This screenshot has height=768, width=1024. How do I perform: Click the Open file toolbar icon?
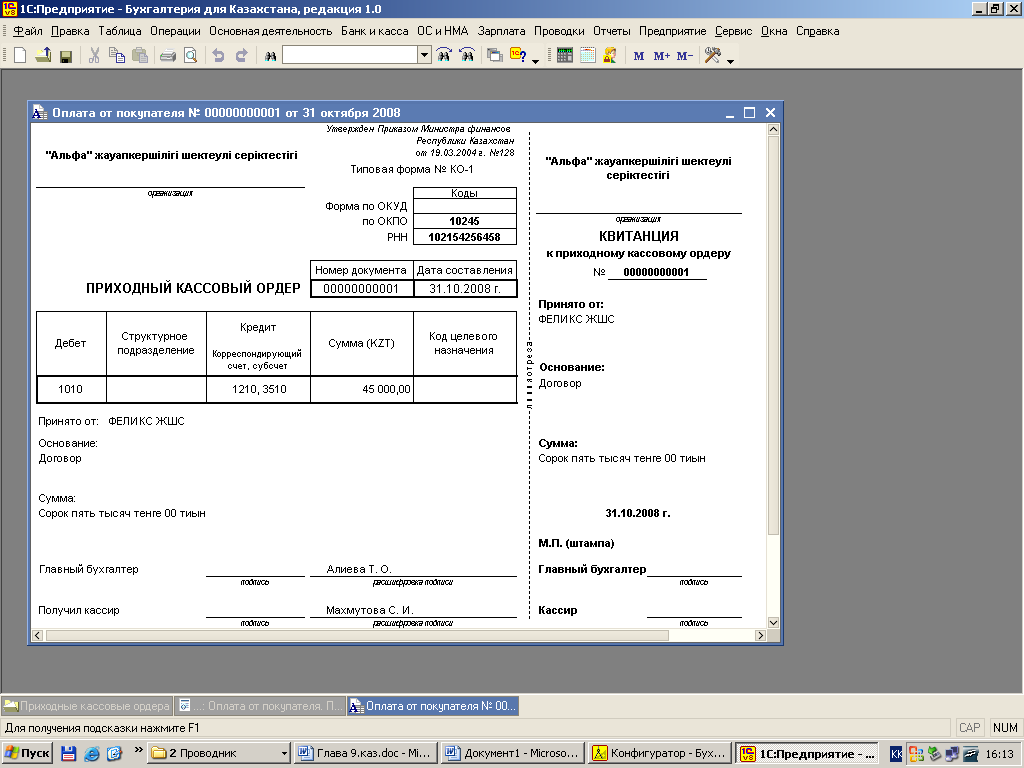click(x=43, y=56)
